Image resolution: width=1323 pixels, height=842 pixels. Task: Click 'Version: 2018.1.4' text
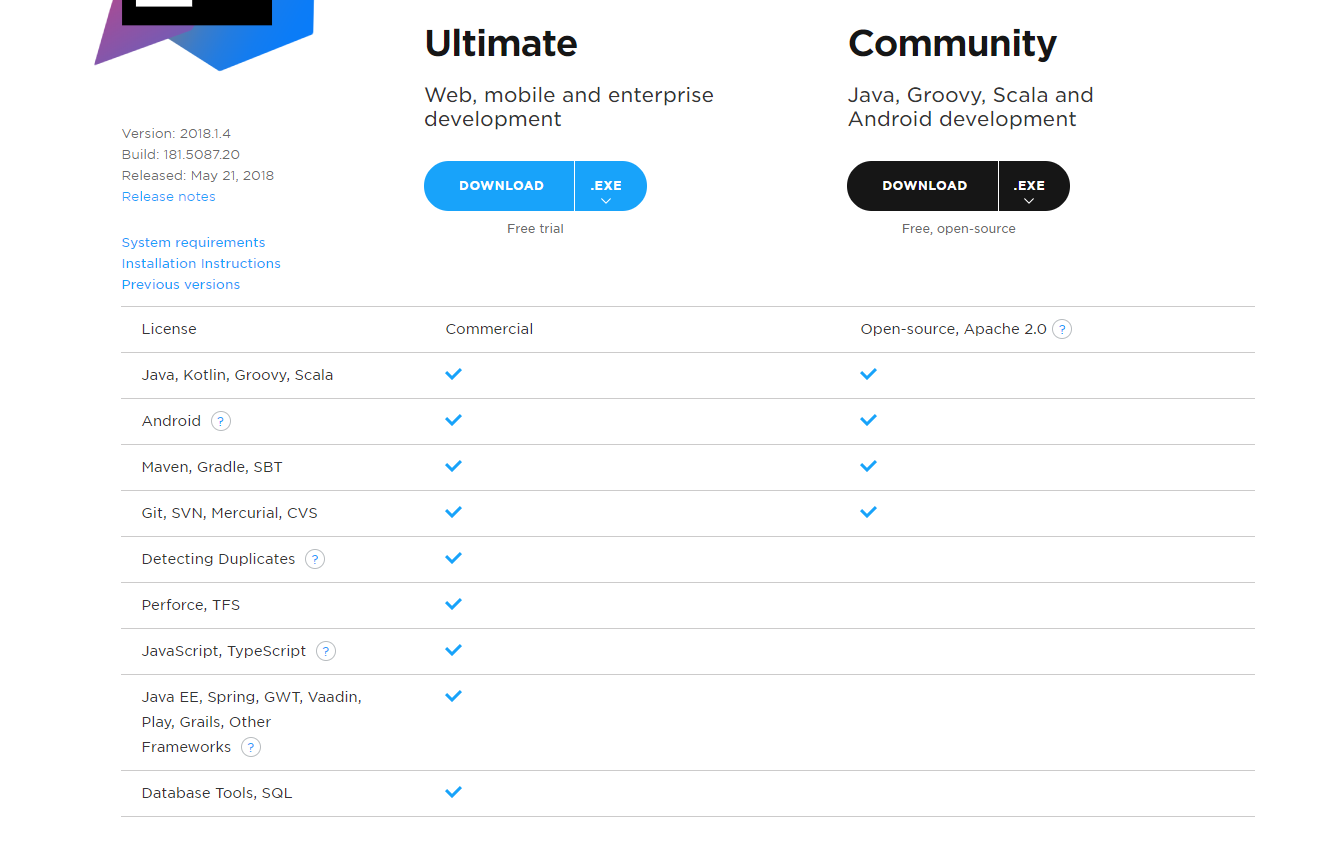tap(176, 134)
